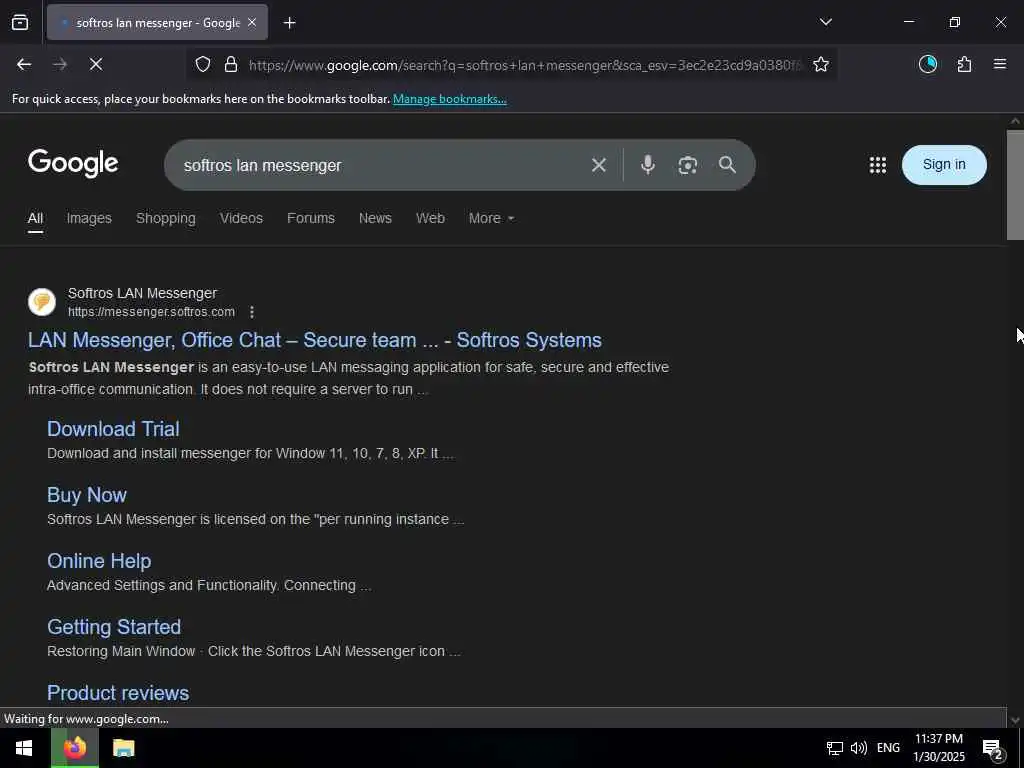Open the Windows Start menu

pyautogui.click(x=24, y=748)
